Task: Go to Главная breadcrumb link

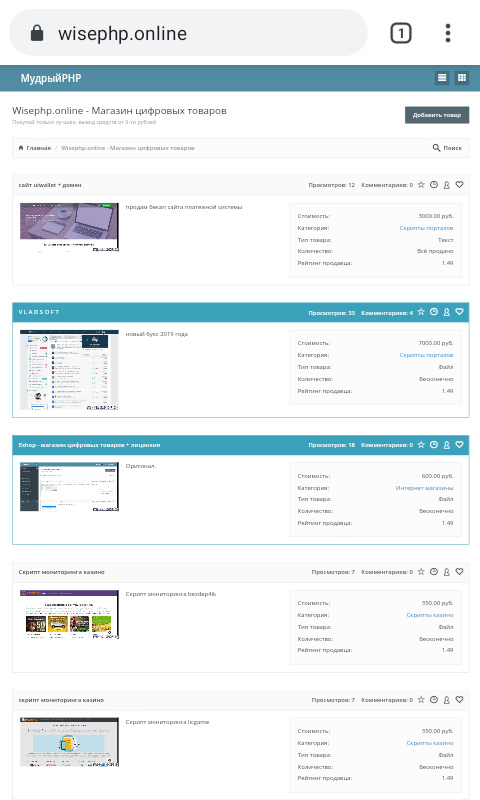Action: [x=35, y=148]
